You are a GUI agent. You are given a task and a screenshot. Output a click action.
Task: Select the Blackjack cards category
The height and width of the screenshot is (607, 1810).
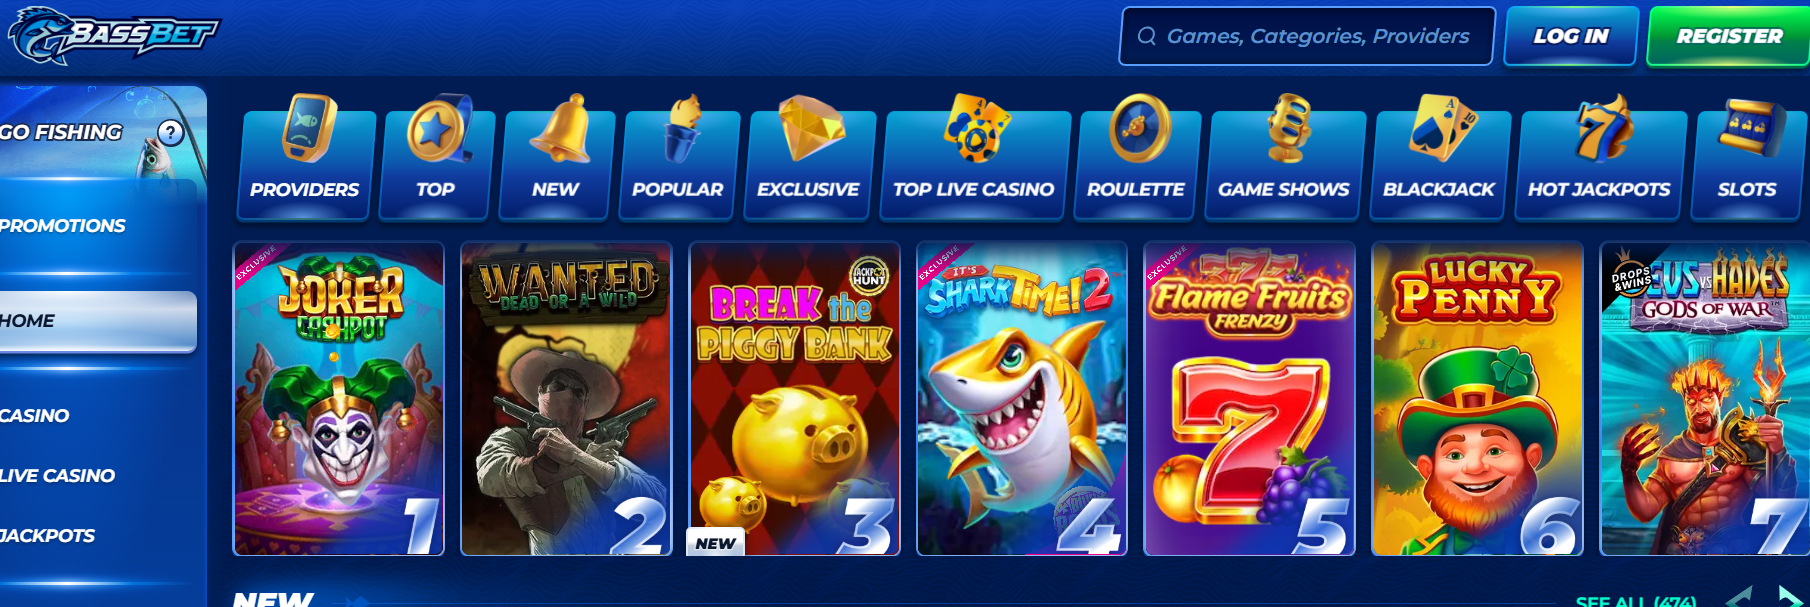[1439, 157]
